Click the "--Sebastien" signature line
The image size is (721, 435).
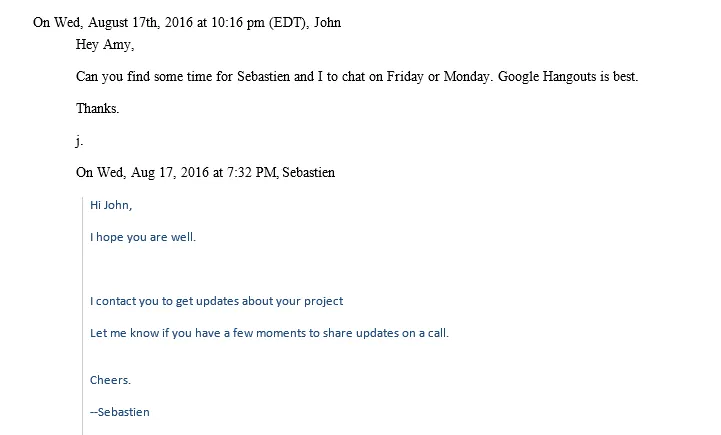coord(120,411)
